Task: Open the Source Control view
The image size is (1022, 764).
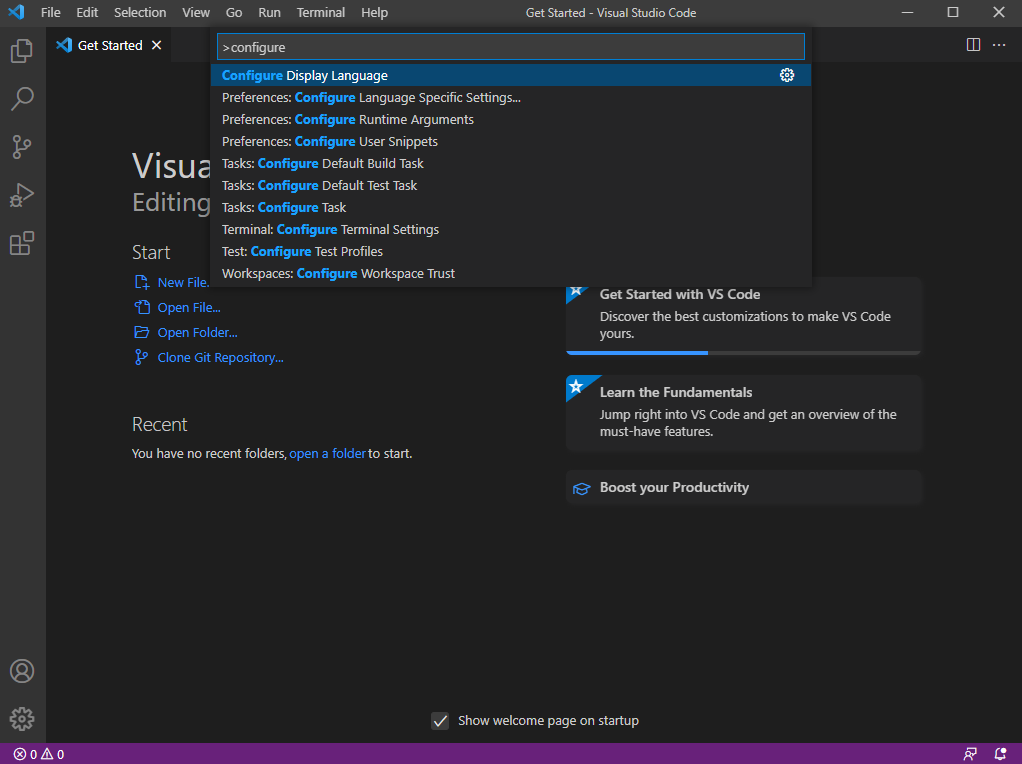Action: [x=22, y=147]
